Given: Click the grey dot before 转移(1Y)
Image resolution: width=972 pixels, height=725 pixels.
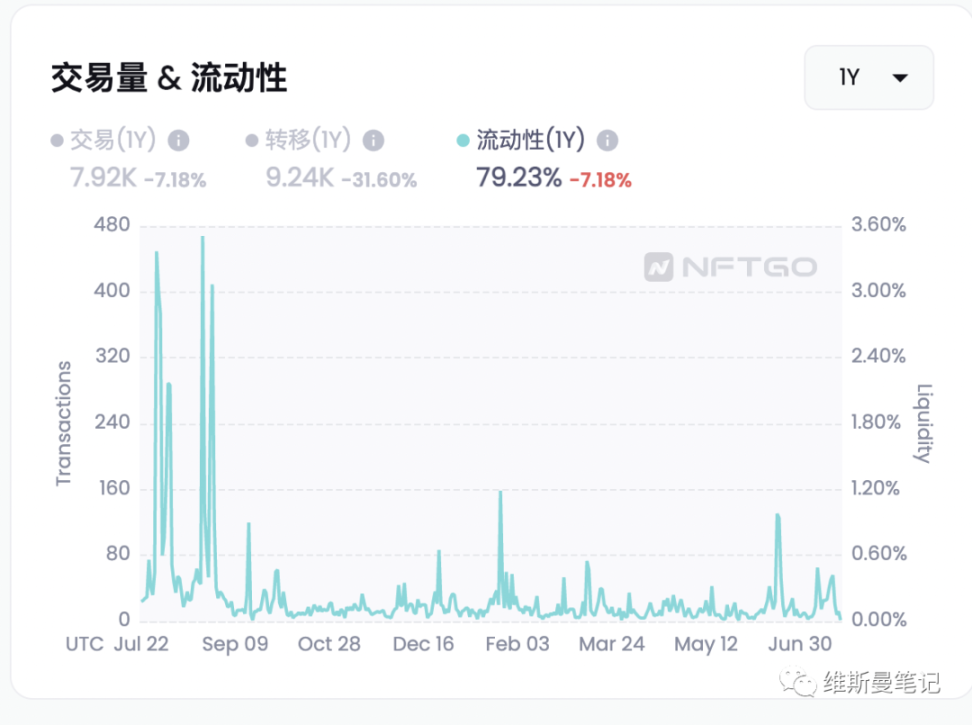Looking at the screenshot, I should tap(252, 141).
